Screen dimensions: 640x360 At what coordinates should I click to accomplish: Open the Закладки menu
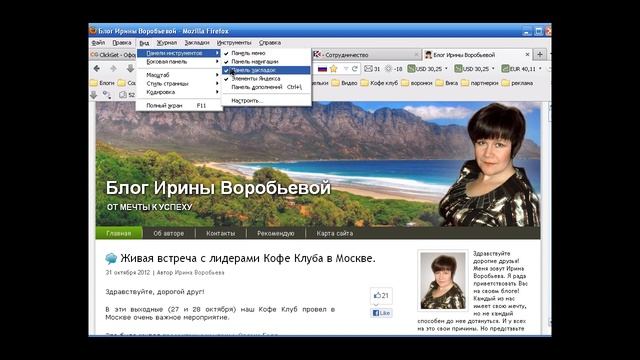point(197,42)
